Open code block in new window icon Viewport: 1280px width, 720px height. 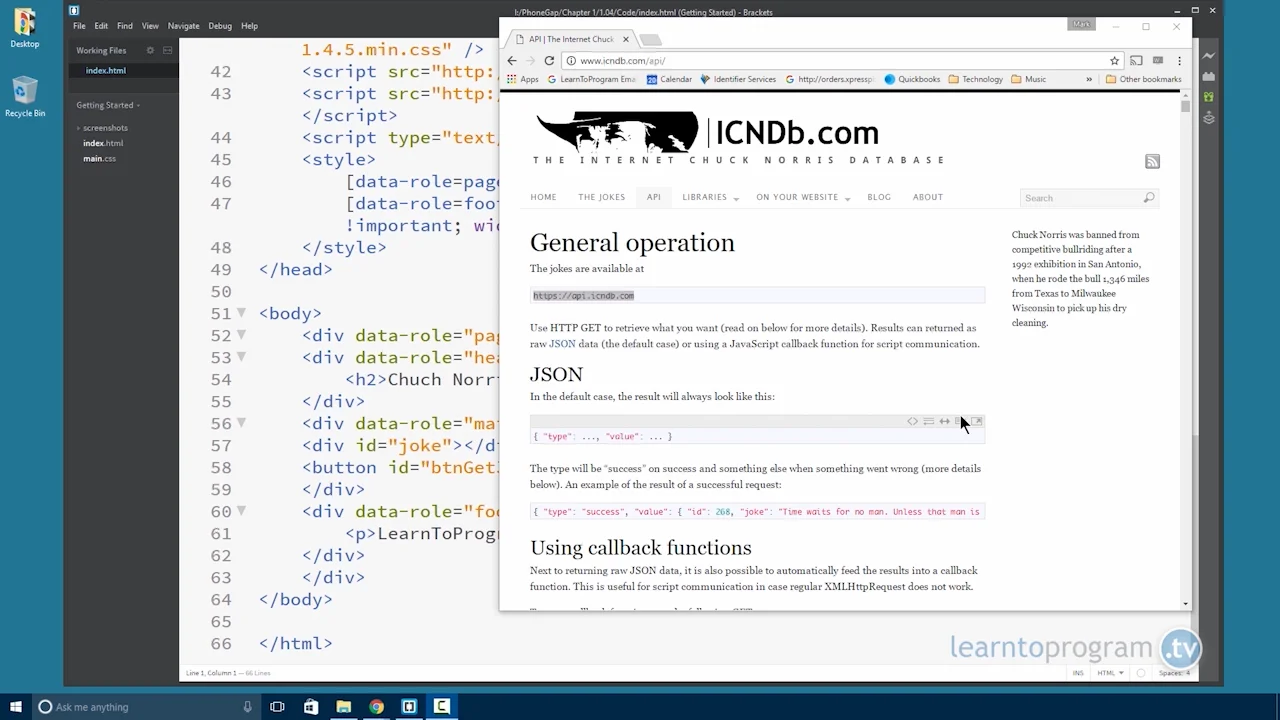tap(977, 422)
